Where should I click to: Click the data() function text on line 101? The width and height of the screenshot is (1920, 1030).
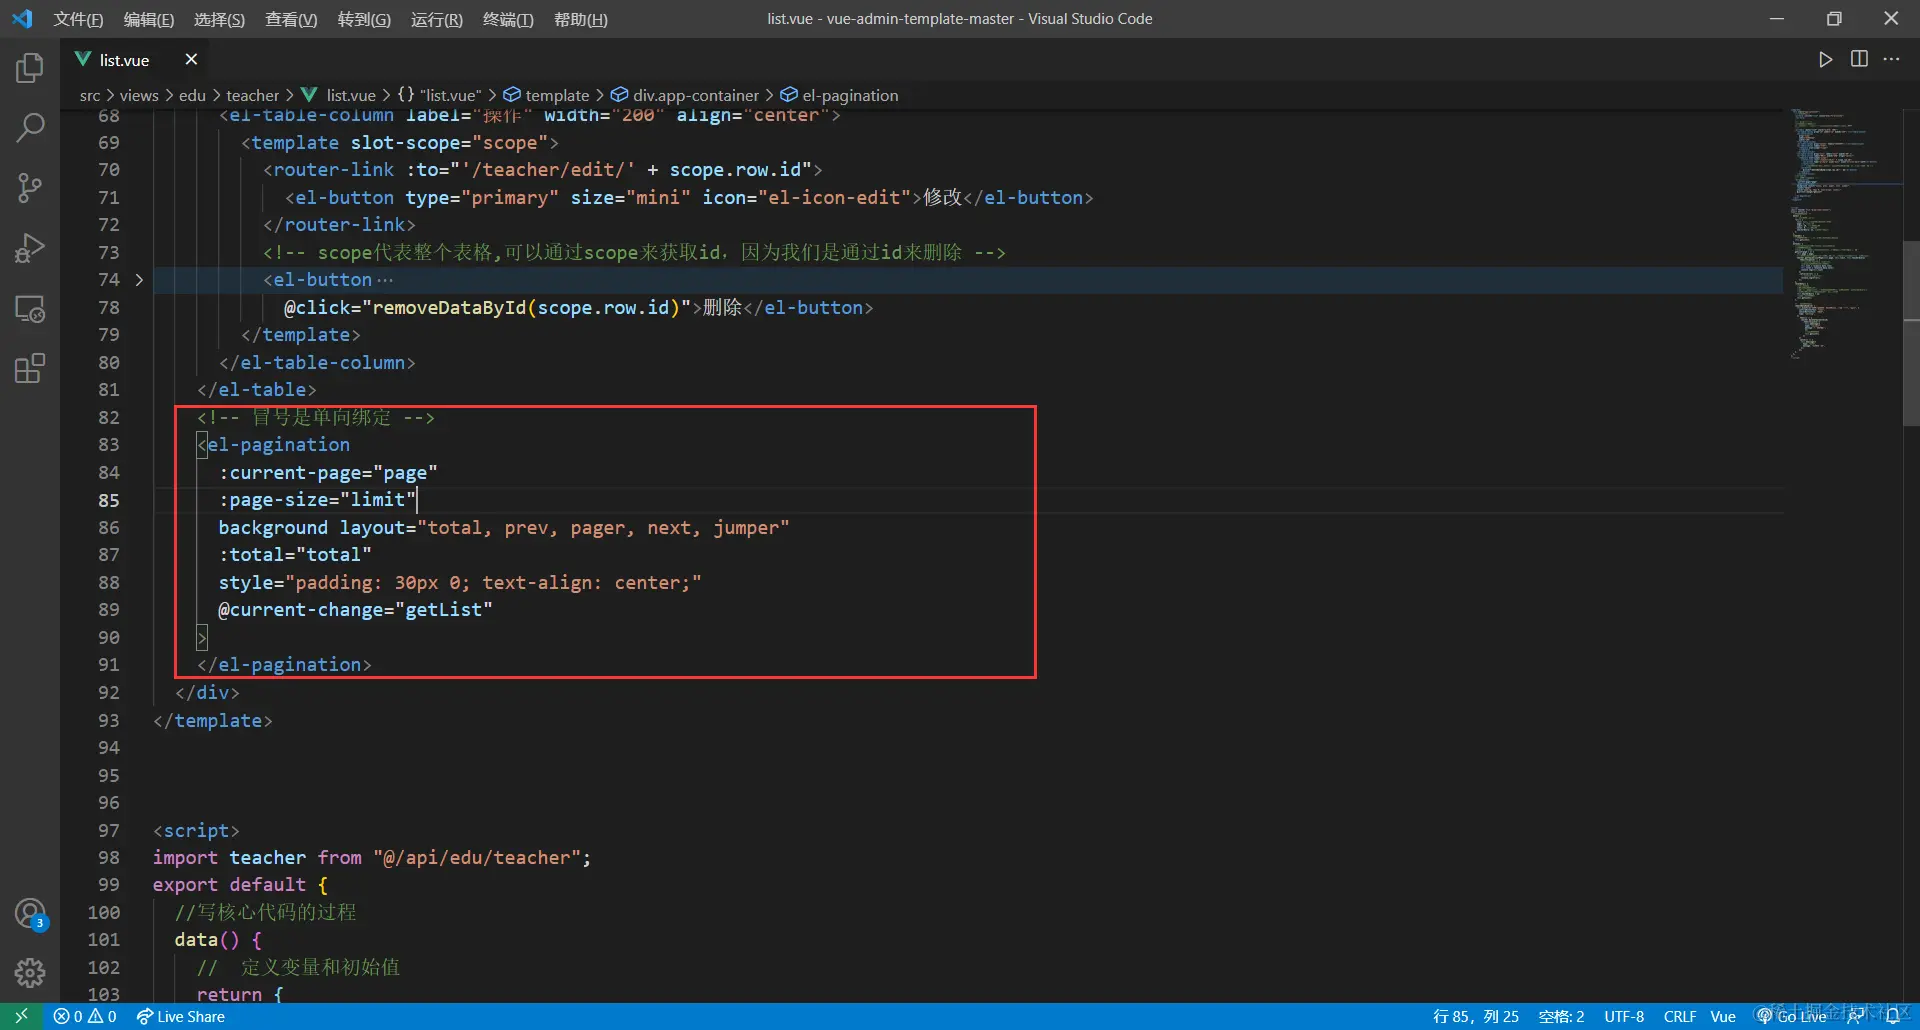click(x=207, y=940)
